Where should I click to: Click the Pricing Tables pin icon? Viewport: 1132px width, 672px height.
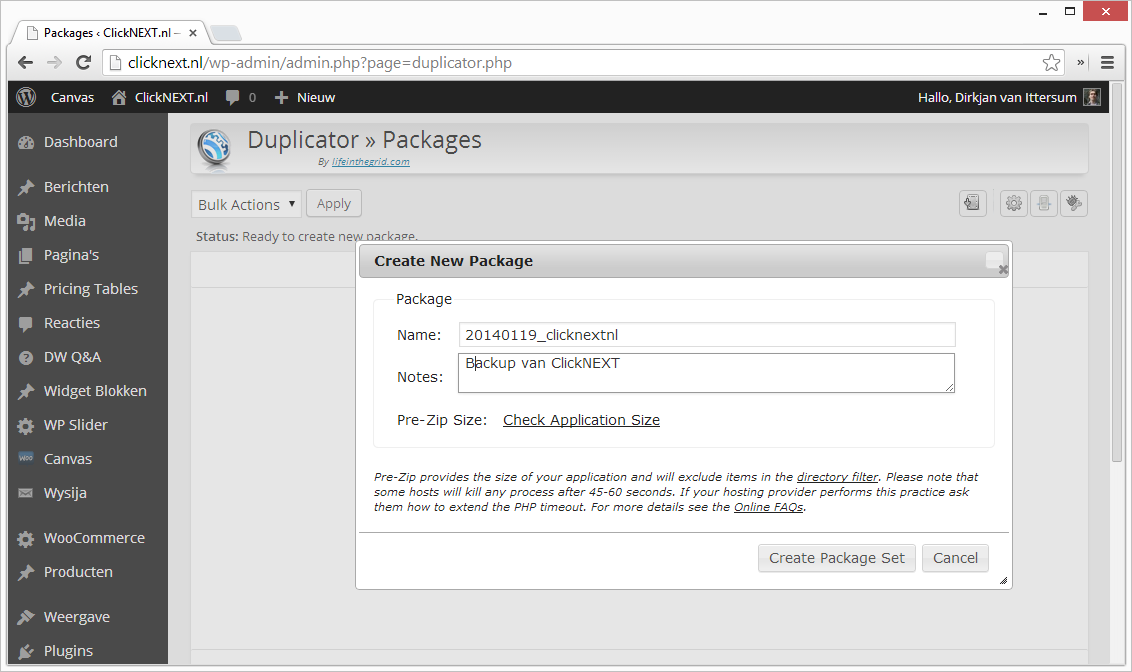pyautogui.click(x=26, y=289)
